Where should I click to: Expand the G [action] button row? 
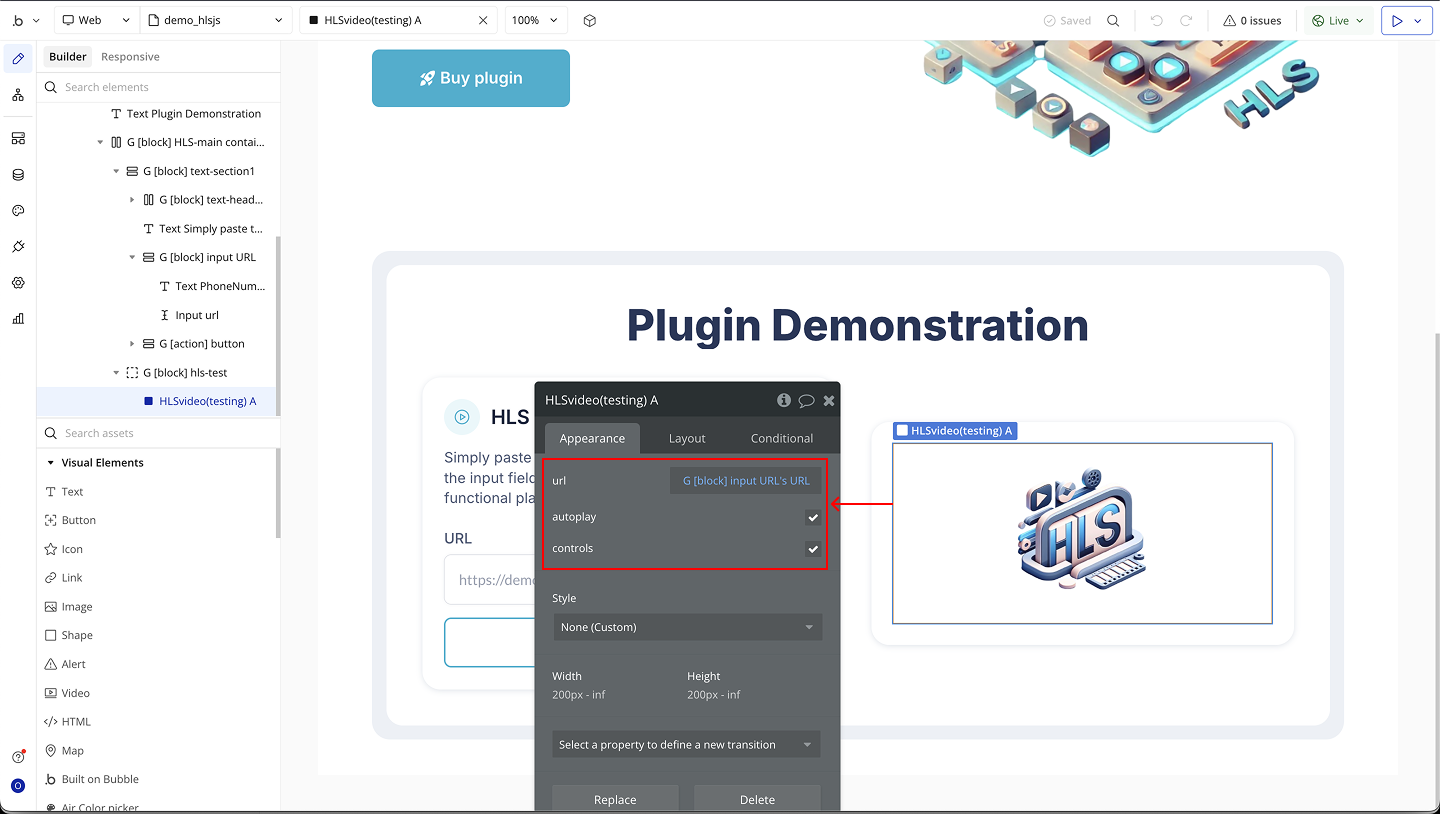pyautogui.click(x=132, y=344)
